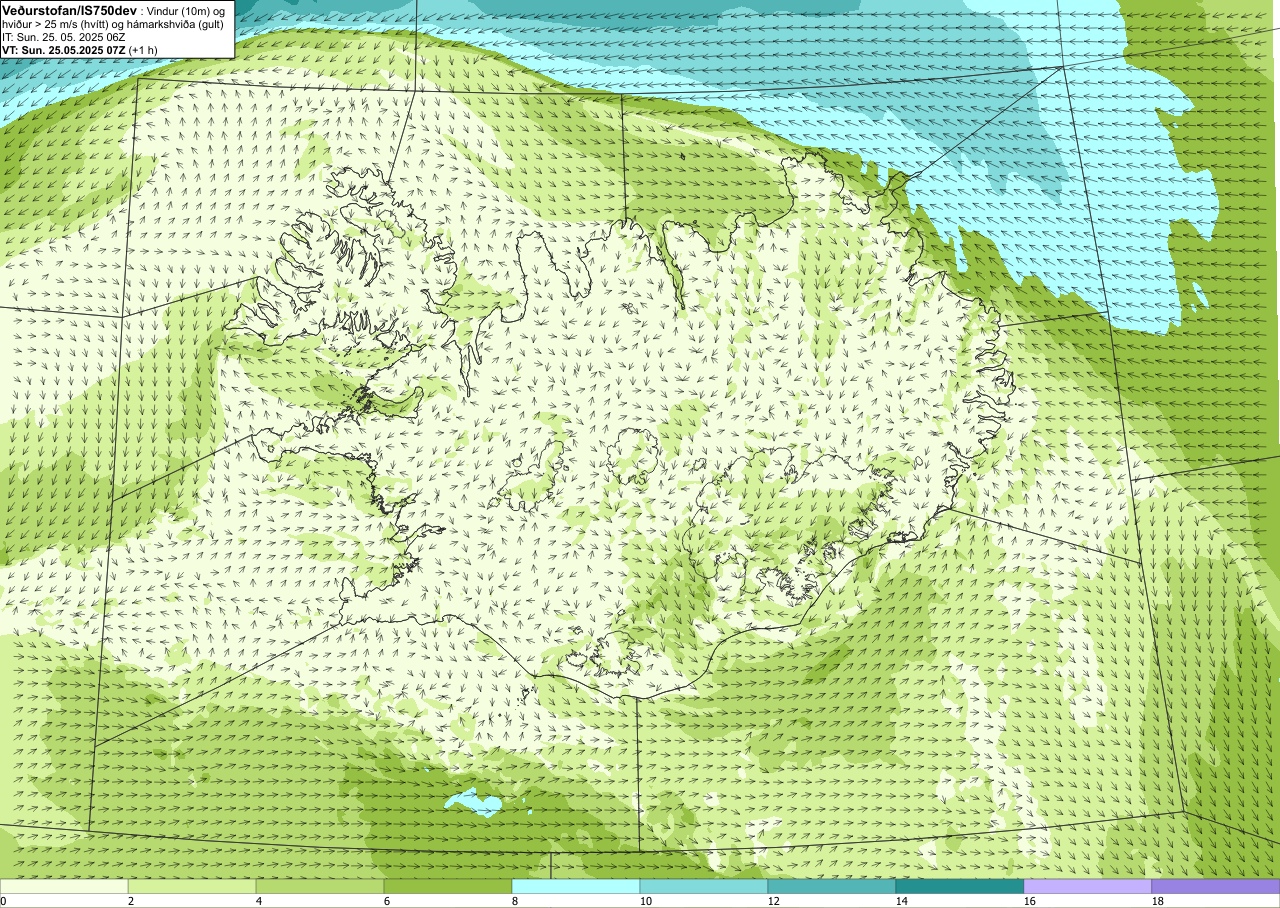
Task: Click the 16–18 m/s lavender legend swatch
Action: tap(1088, 887)
